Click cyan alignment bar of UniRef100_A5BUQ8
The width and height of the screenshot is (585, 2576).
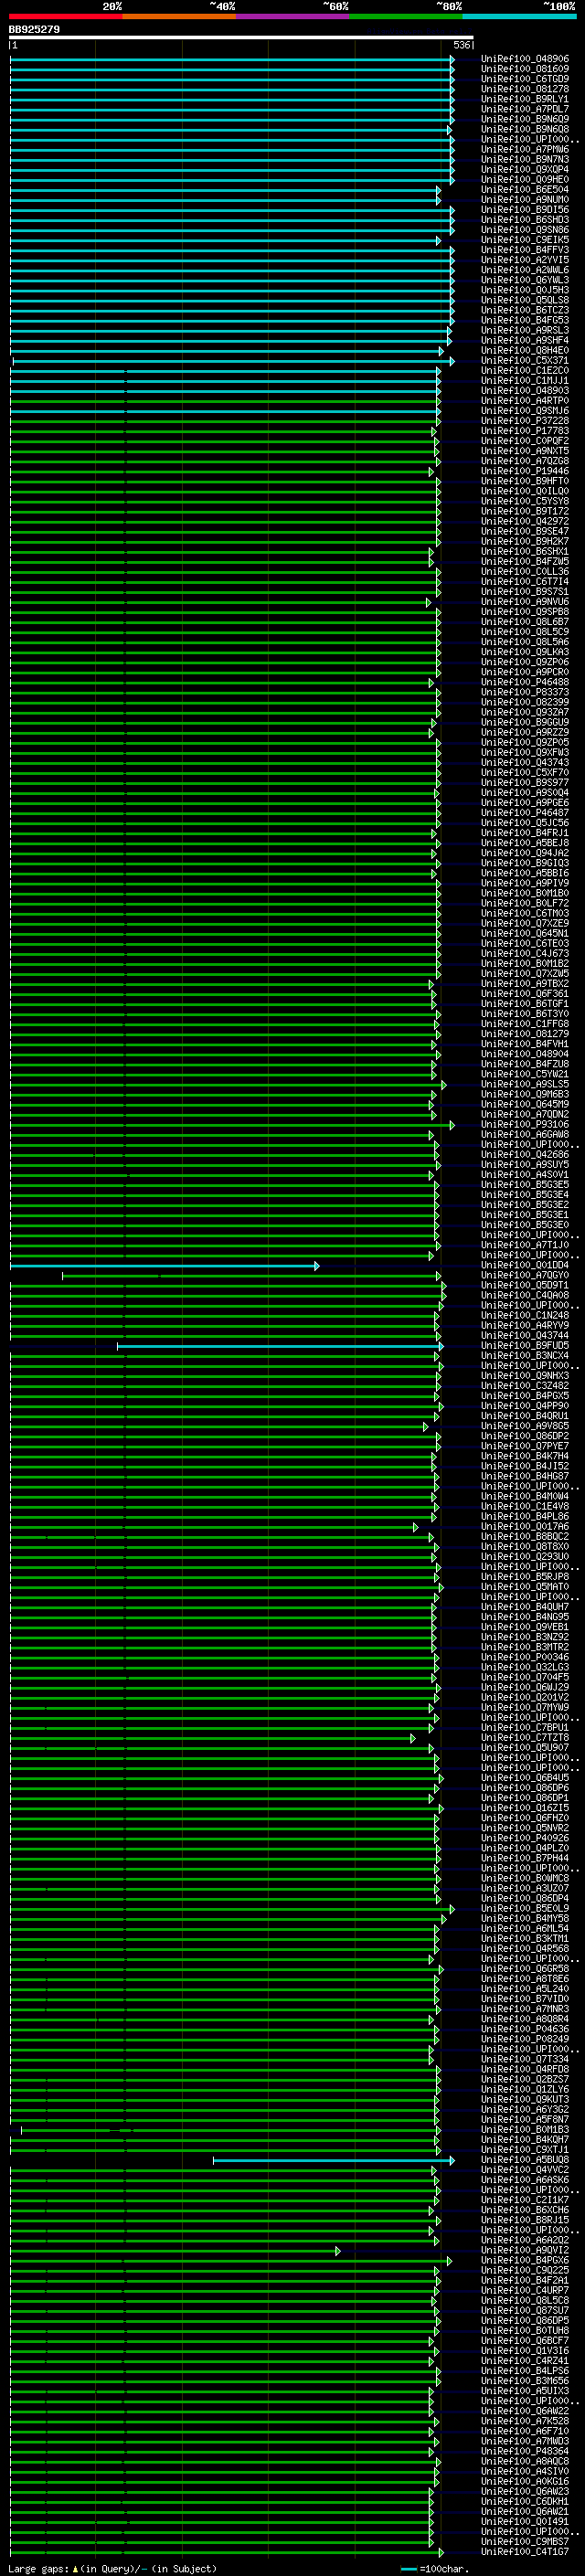click(333, 2161)
